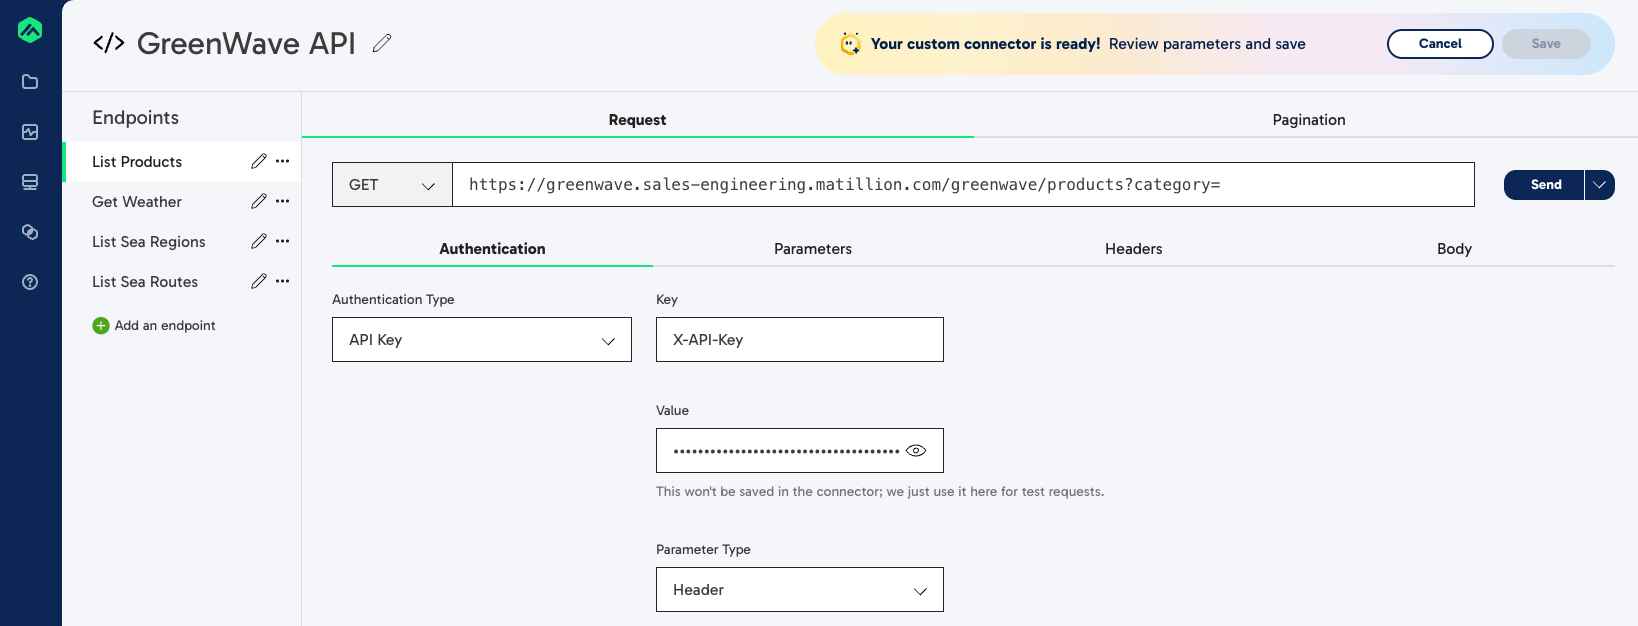Open the Headers tab
The image size is (1638, 626).
pyautogui.click(x=1133, y=249)
